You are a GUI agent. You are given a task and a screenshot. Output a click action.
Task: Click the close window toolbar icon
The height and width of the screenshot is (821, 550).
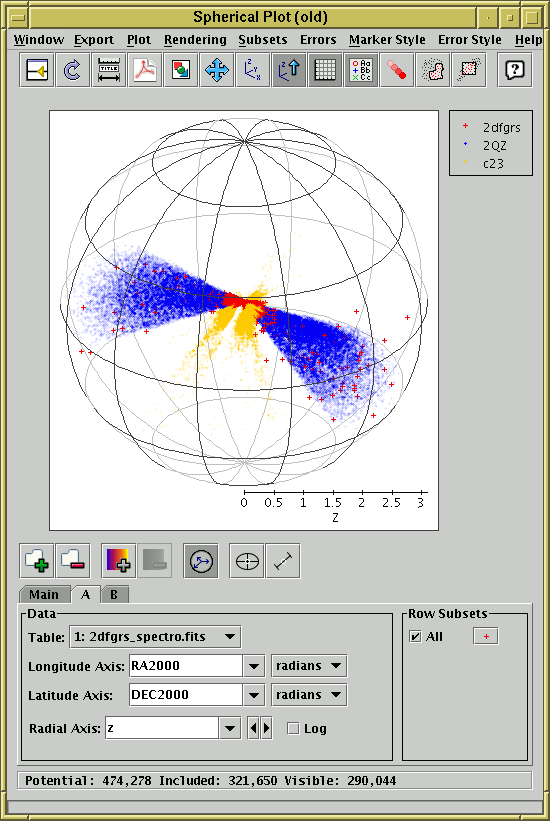[37, 70]
